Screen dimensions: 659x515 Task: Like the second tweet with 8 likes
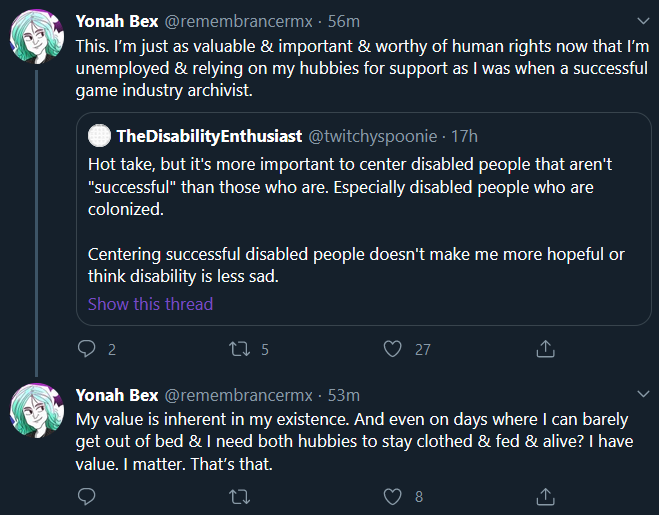coord(393,497)
